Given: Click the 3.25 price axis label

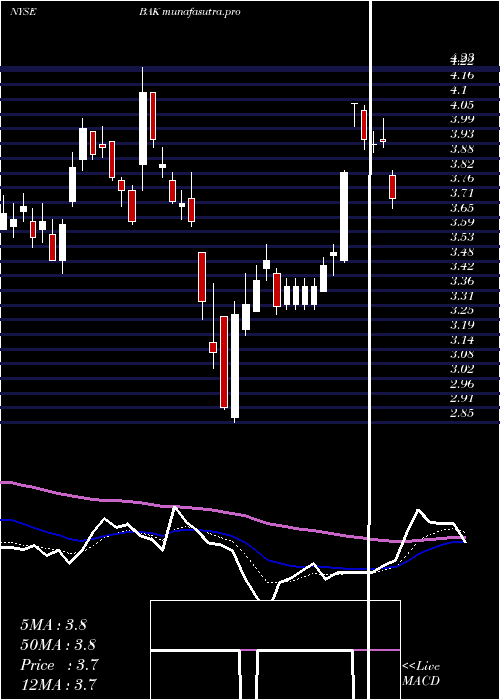Looking at the screenshot, I should tap(462, 310).
